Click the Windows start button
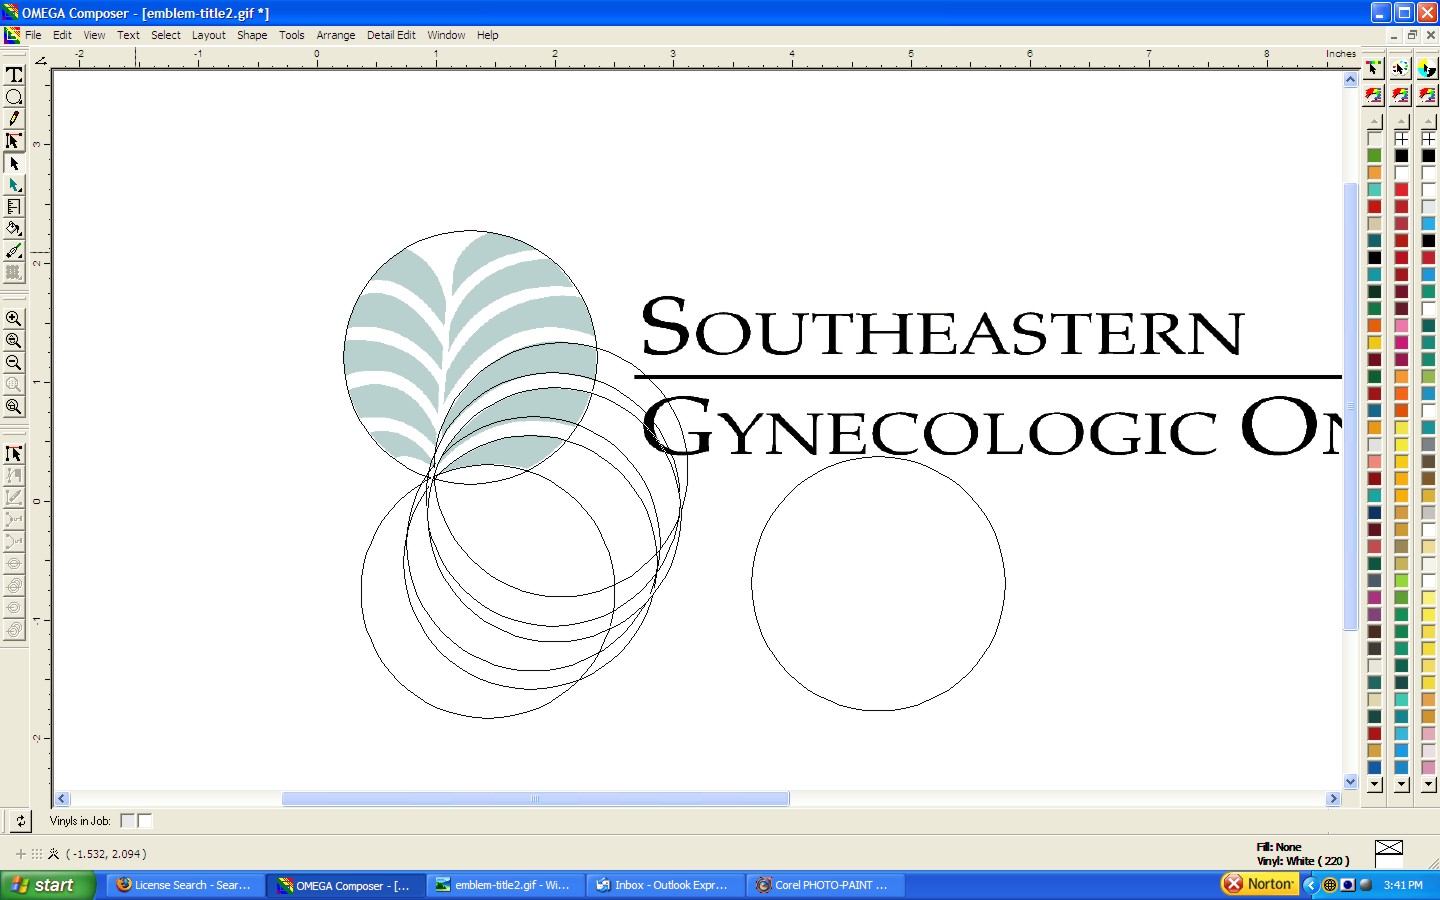The image size is (1440, 900). 47,885
